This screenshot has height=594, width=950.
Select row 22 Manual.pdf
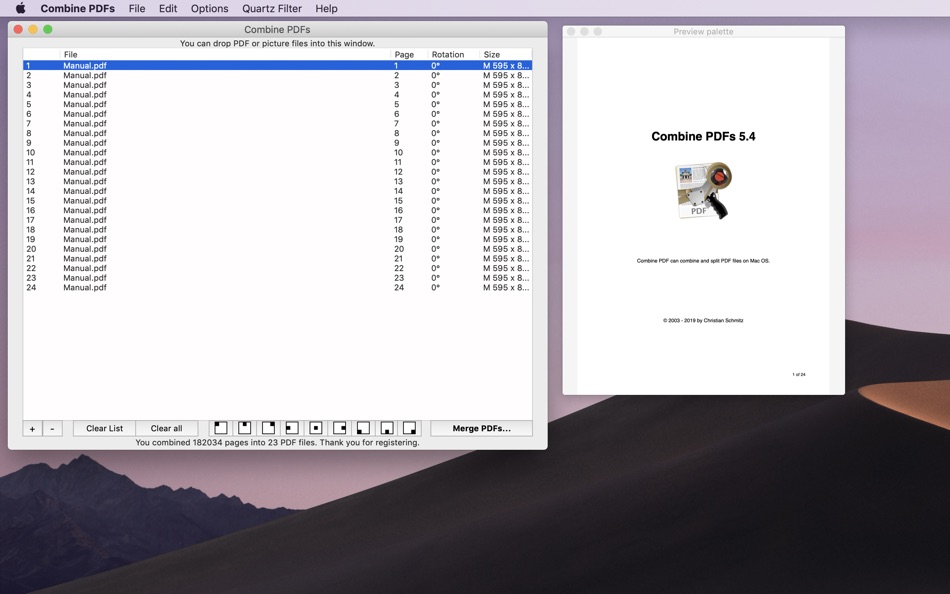(x=277, y=269)
